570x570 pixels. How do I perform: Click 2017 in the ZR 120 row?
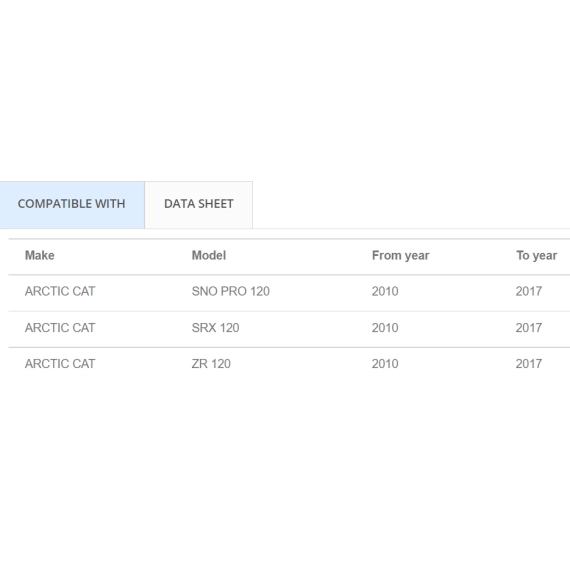coord(529,364)
